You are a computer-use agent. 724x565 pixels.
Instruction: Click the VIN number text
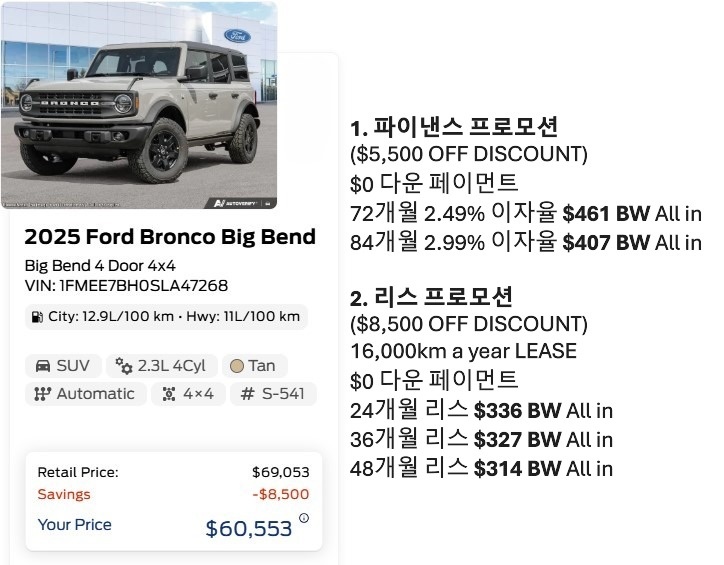(x=126, y=285)
